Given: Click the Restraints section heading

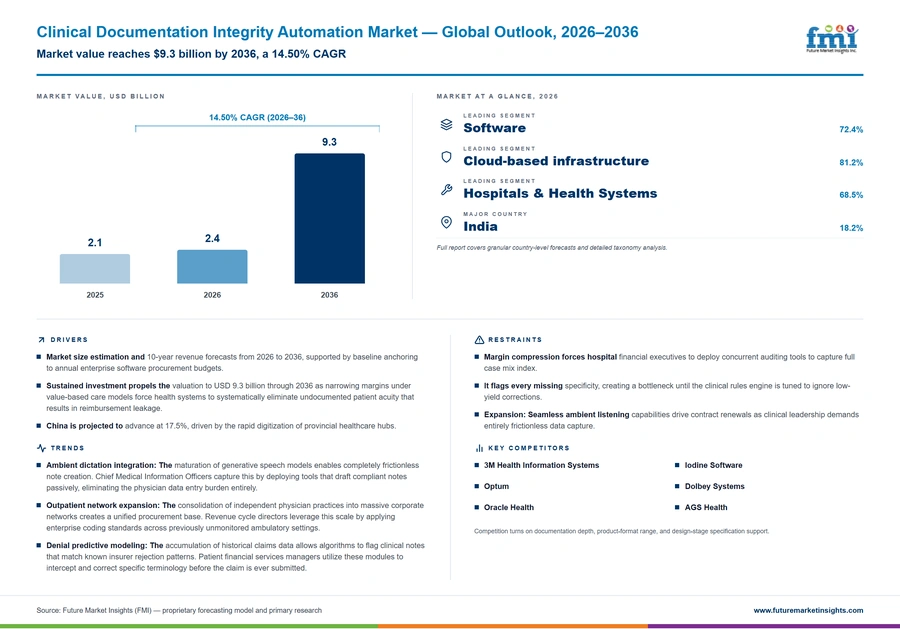Looking at the screenshot, I should tap(515, 340).
